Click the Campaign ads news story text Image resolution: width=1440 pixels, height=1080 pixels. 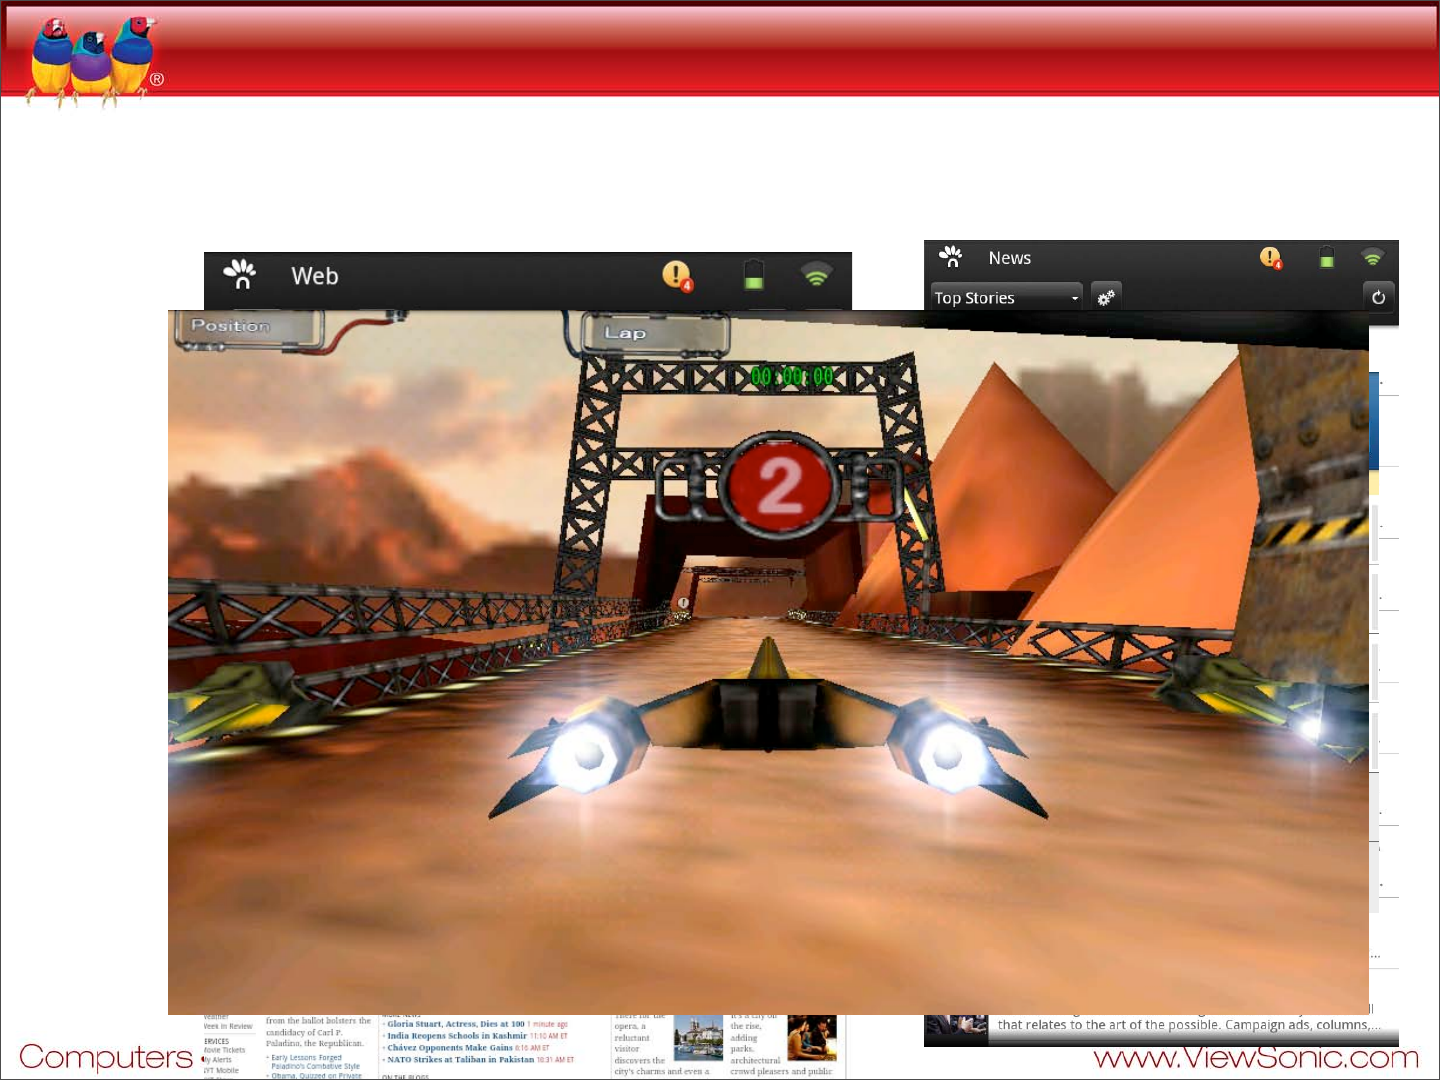click(x=1189, y=1025)
